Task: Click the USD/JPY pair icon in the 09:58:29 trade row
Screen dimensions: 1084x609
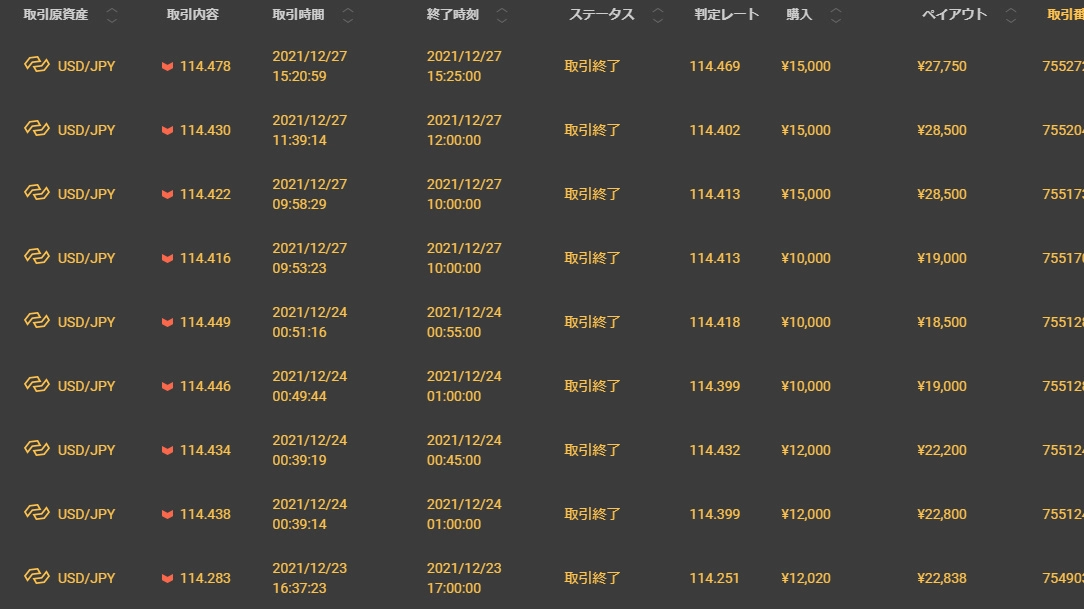Action: click(x=37, y=193)
